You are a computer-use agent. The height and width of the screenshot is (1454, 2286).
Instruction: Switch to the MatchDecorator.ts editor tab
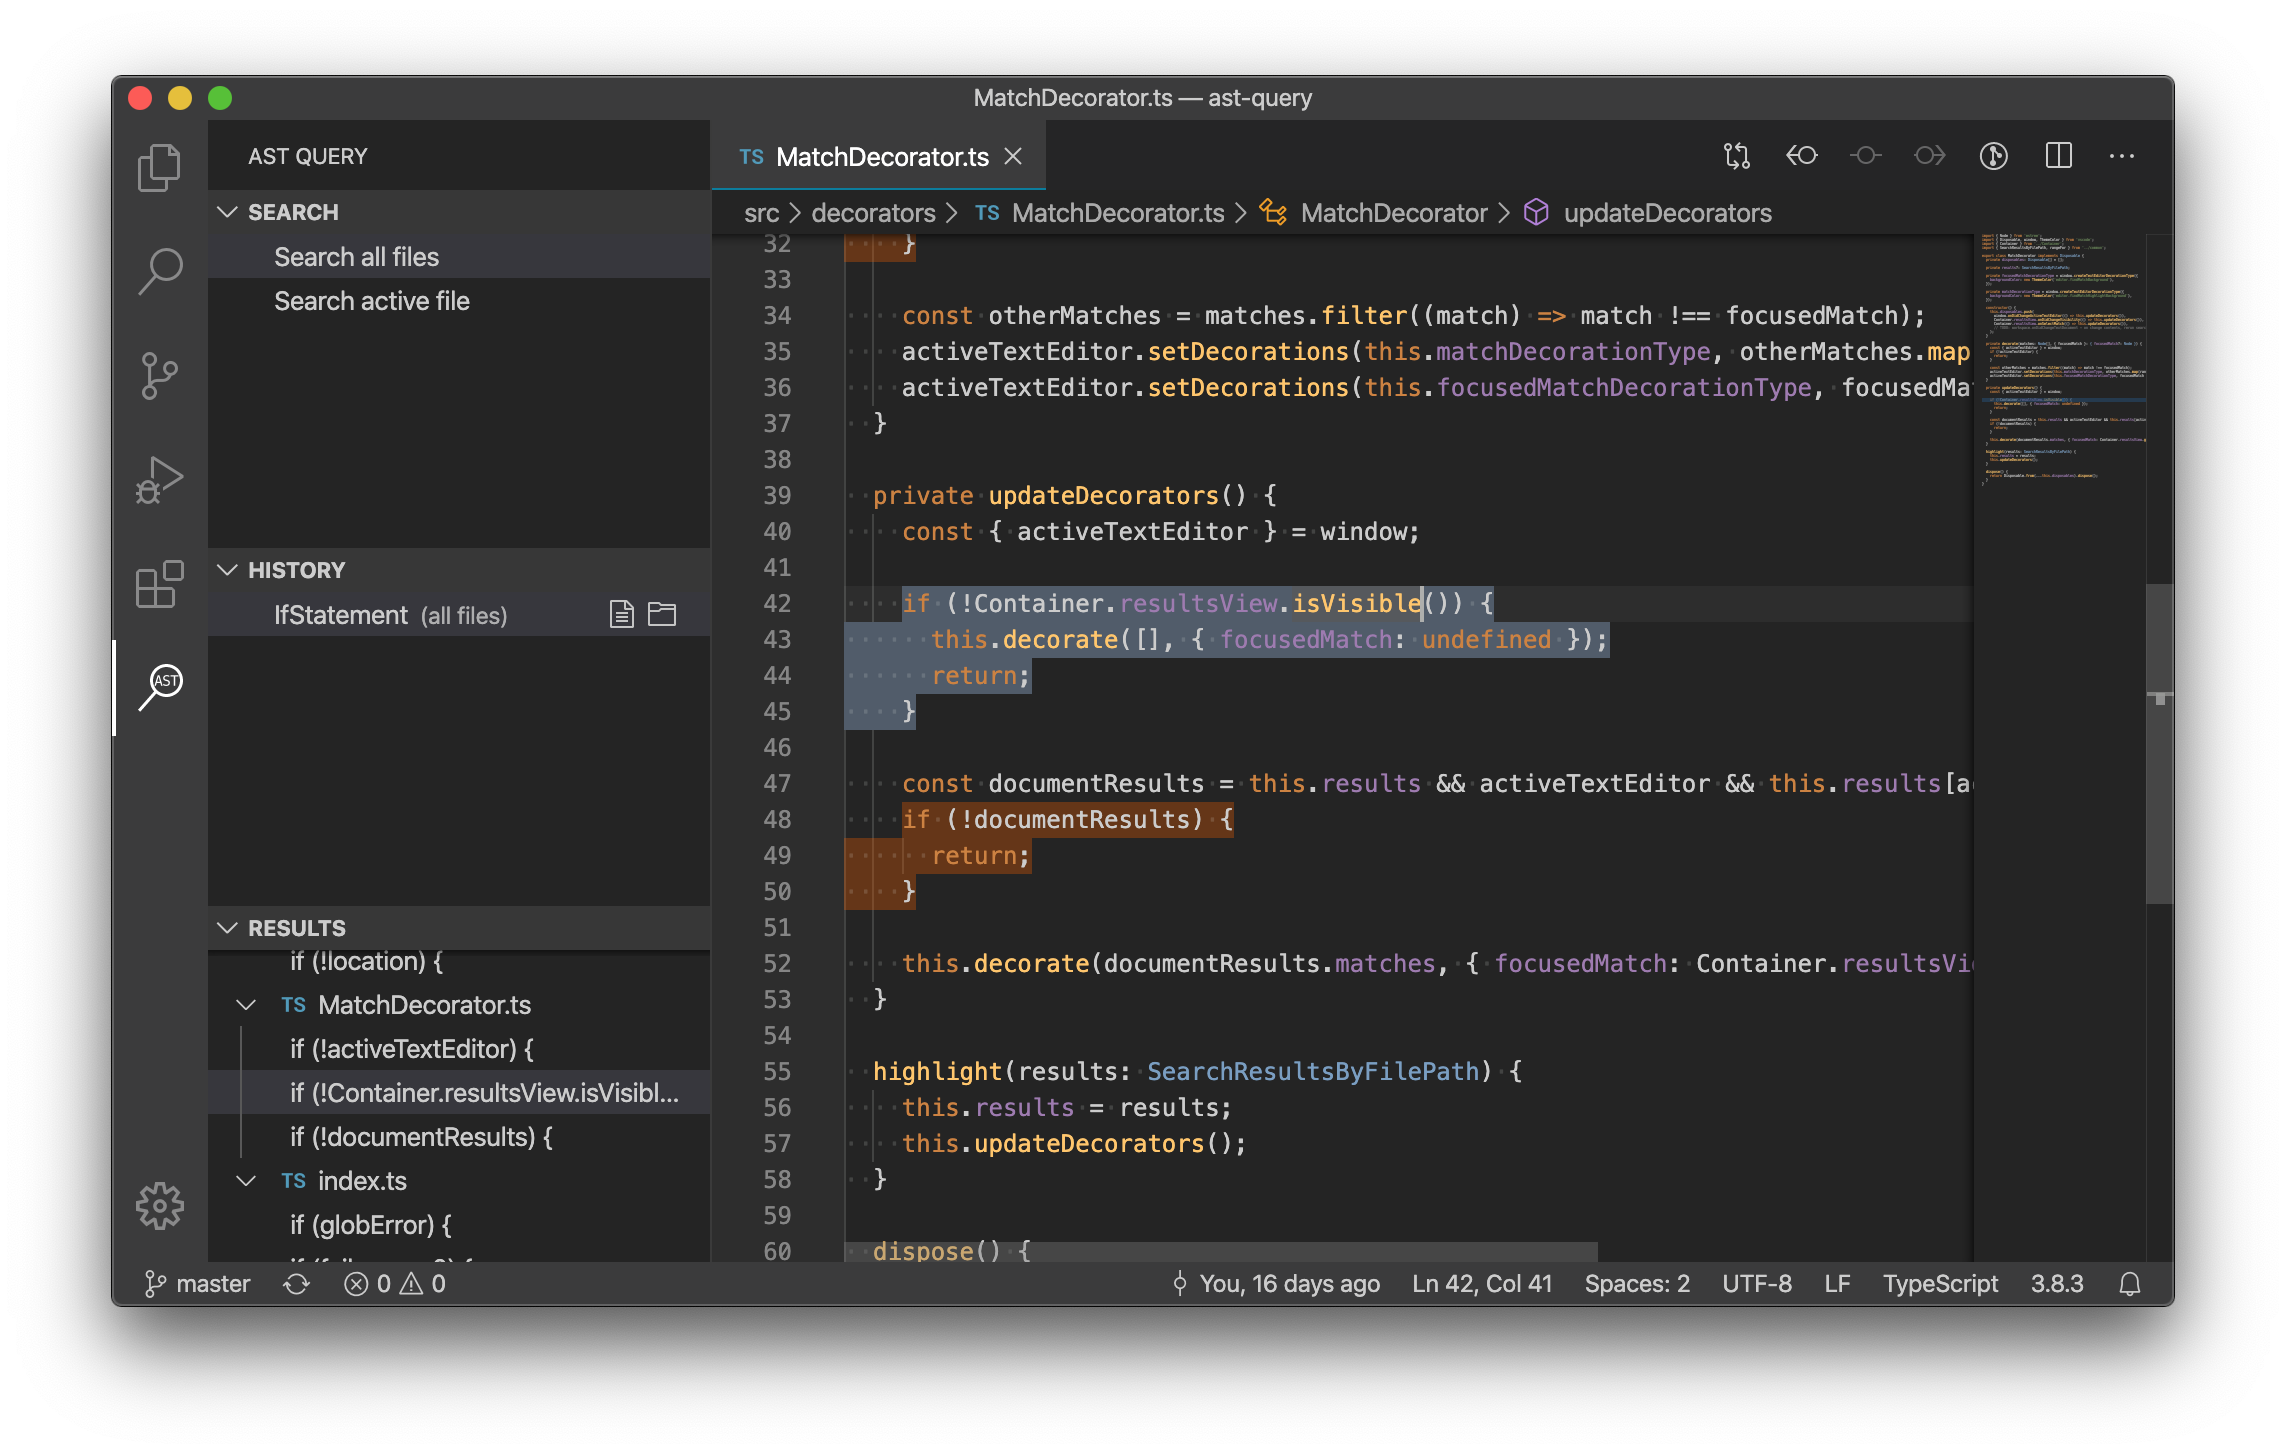(881, 157)
